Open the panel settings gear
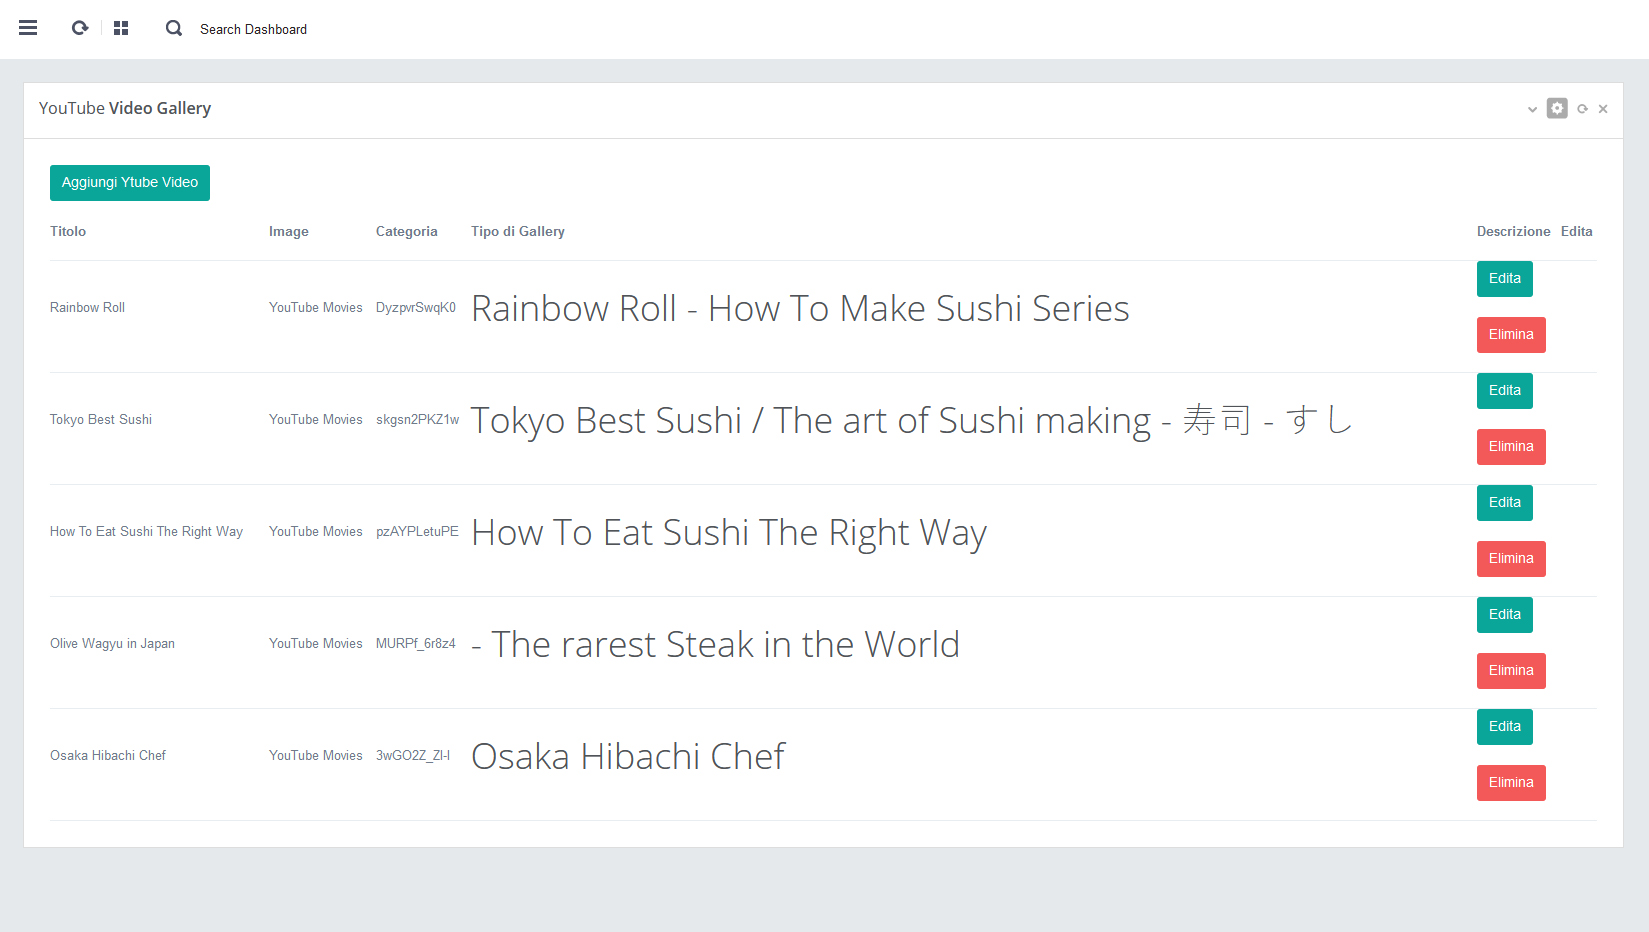Image resolution: width=1649 pixels, height=932 pixels. point(1557,108)
